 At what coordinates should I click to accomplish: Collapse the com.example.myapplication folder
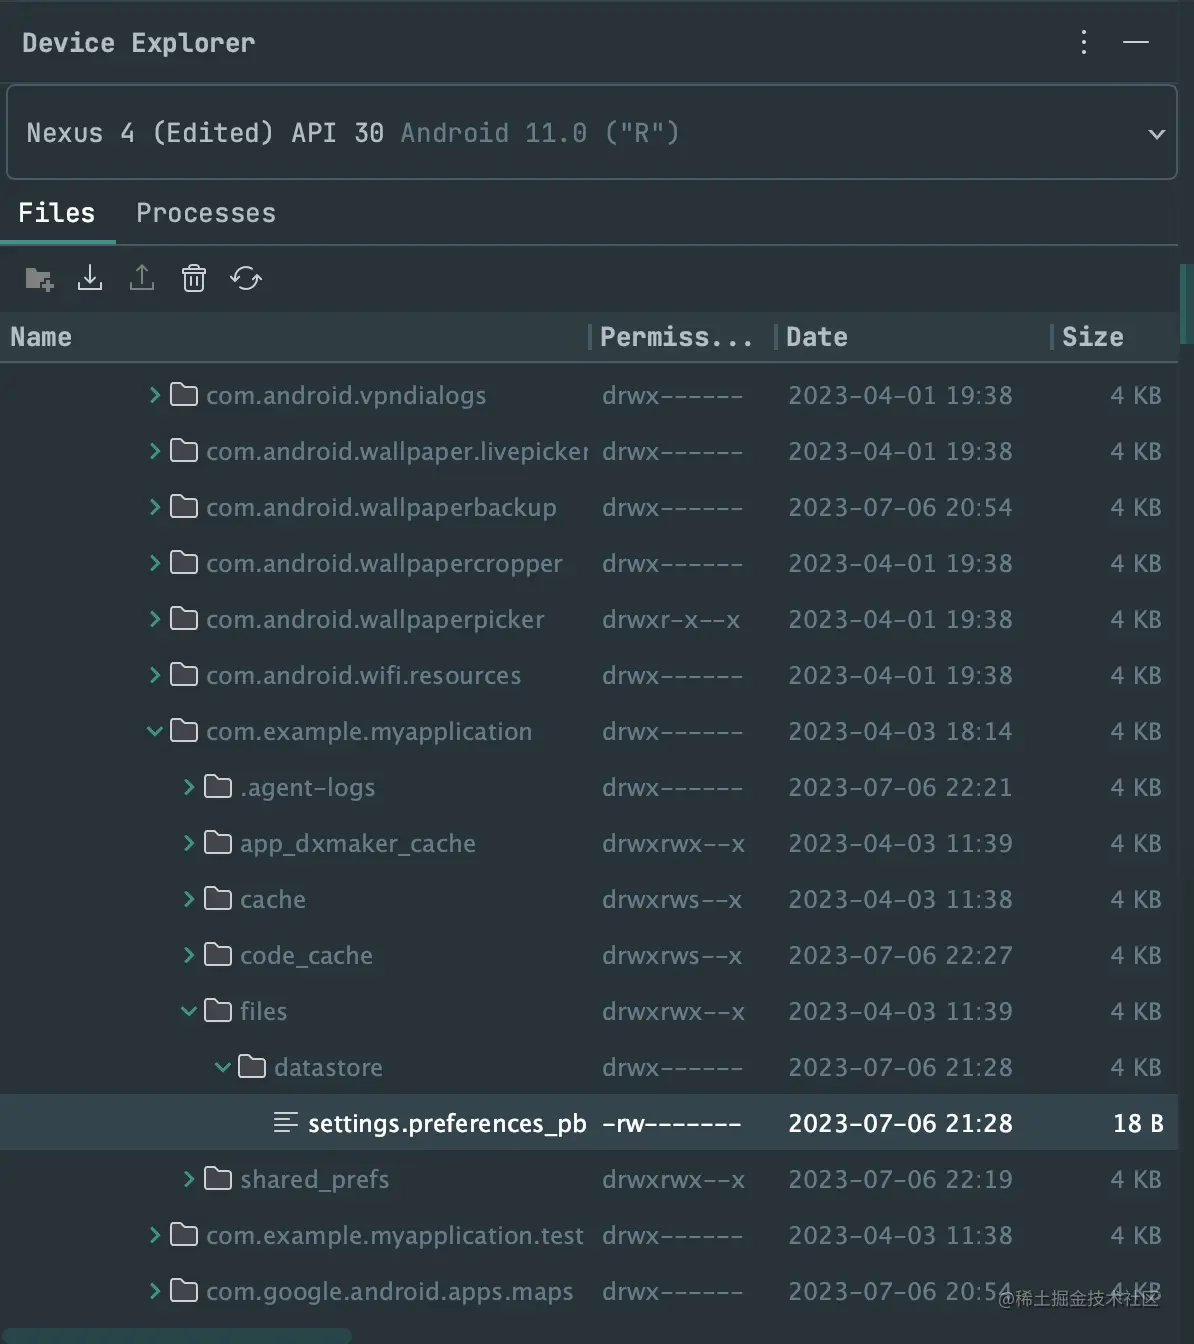click(155, 731)
